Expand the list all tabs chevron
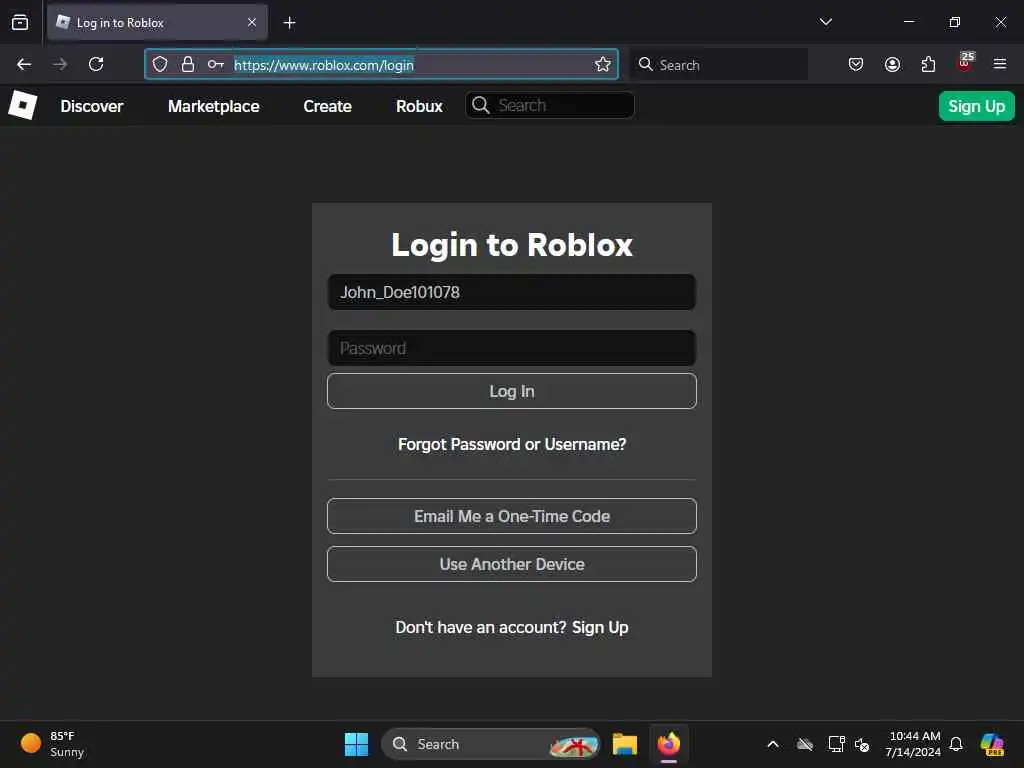Screen dimensions: 1024x768 [825, 22]
